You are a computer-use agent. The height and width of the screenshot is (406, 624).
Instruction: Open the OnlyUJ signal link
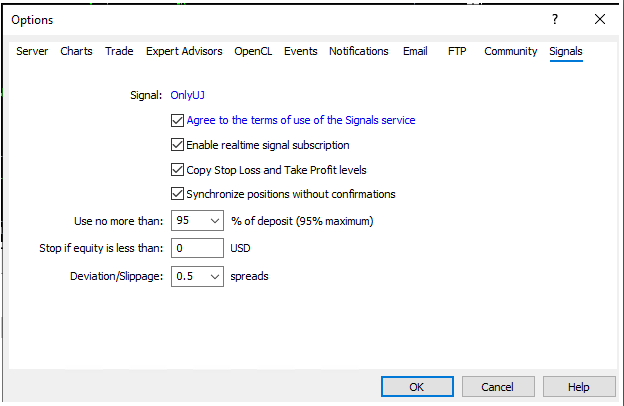[187, 95]
